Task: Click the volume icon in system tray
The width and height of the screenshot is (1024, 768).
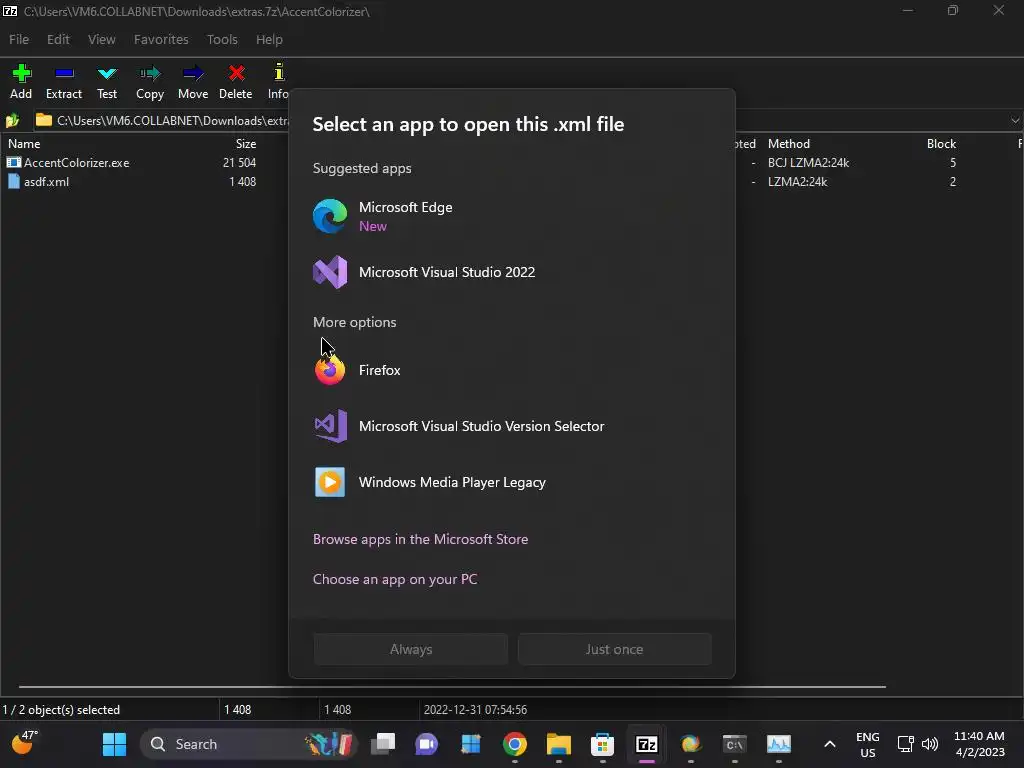Action: [x=929, y=744]
